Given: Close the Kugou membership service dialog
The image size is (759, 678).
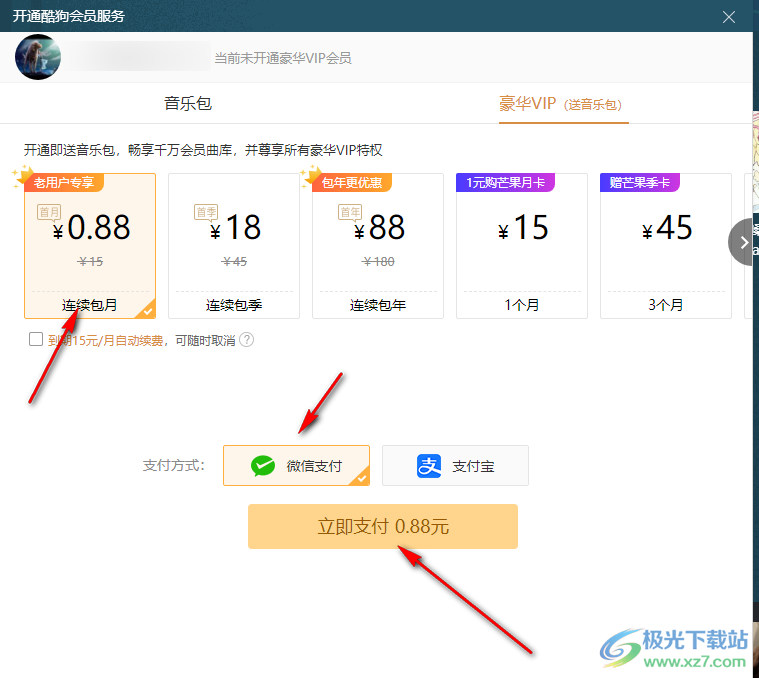Looking at the screenshot, I should (x=729, y=17).
